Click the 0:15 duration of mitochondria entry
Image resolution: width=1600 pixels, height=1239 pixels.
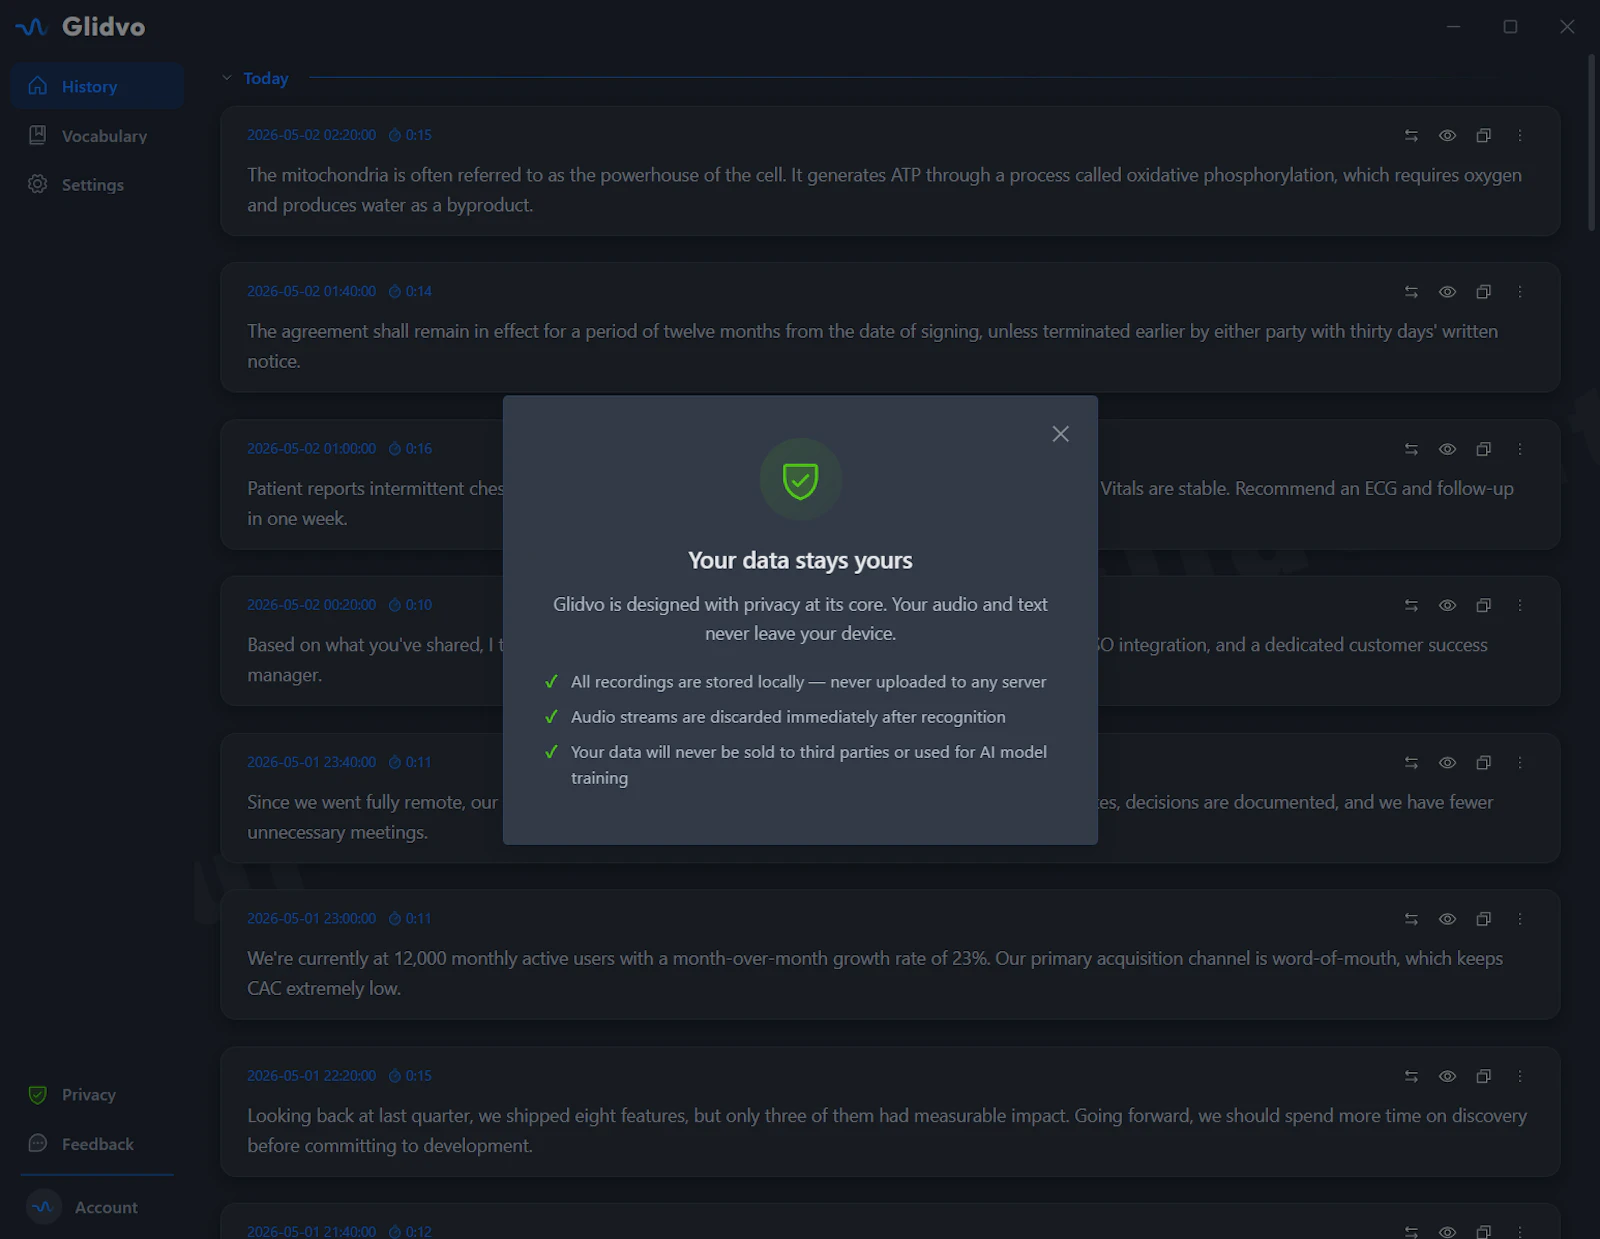point(410,135)
